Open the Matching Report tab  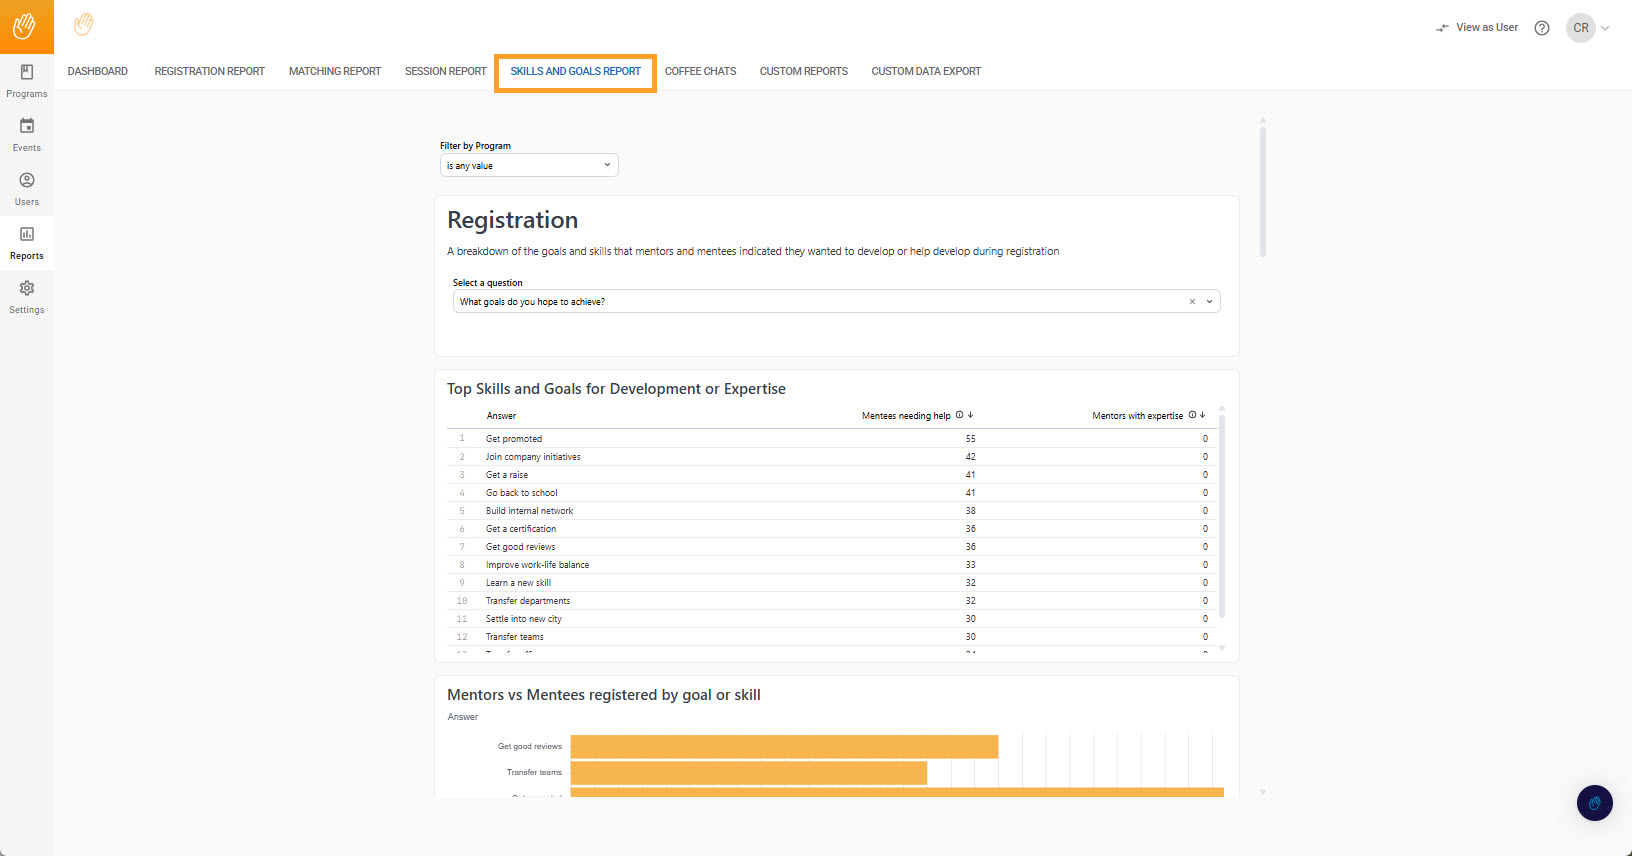(x=335, y=72)
